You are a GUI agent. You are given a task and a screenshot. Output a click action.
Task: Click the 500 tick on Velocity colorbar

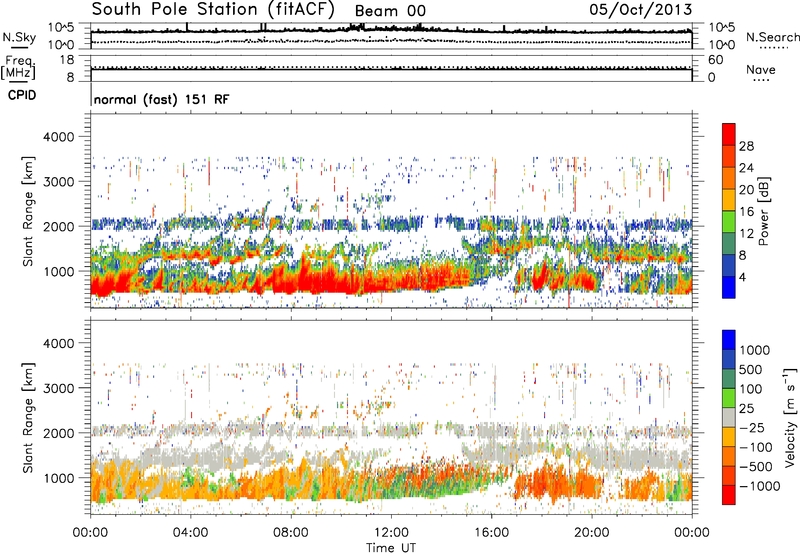[751, 370]
